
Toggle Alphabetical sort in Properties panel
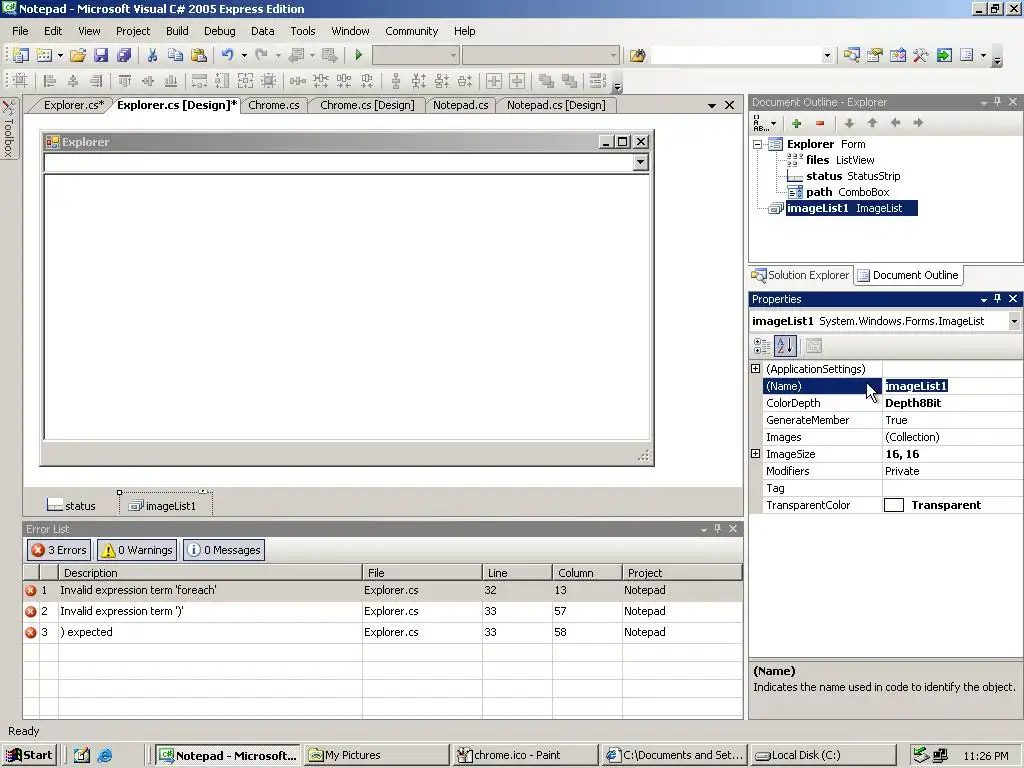click(x=785, y=346)
